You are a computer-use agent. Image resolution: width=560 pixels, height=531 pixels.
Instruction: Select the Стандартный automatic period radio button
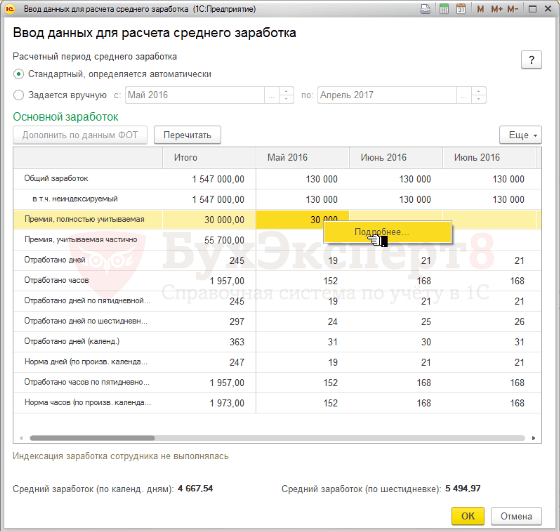[18, 74]
